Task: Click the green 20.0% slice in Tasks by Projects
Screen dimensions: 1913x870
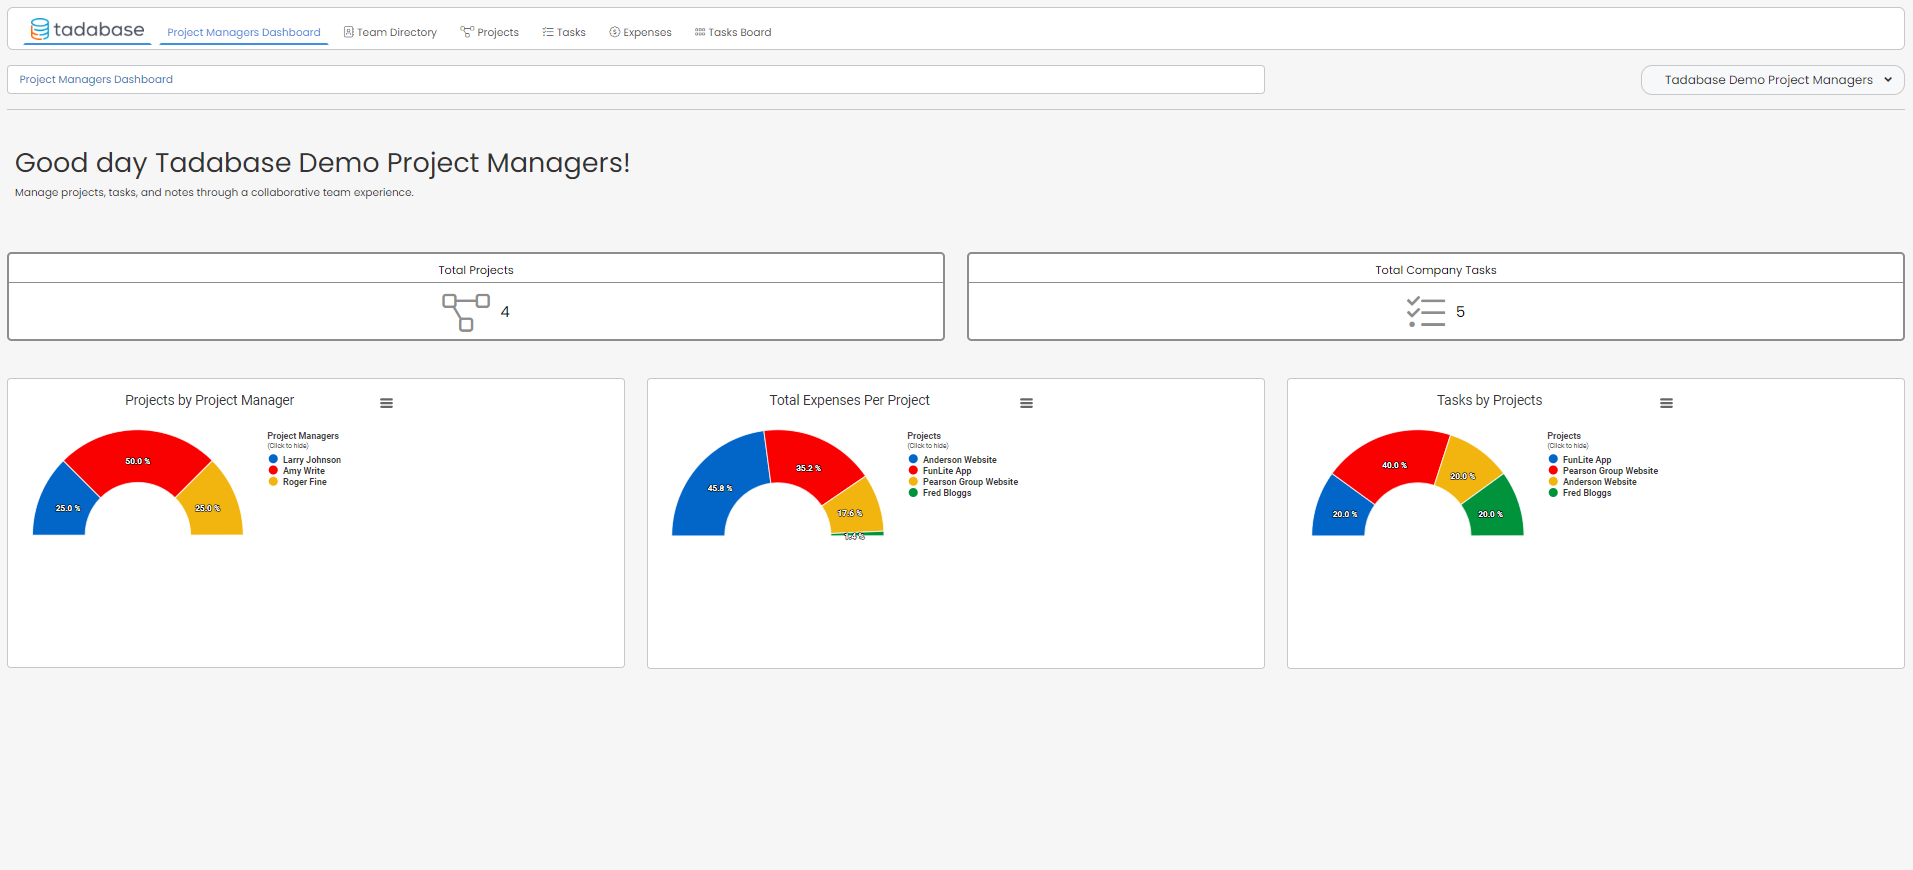Action: (1493, 513)
